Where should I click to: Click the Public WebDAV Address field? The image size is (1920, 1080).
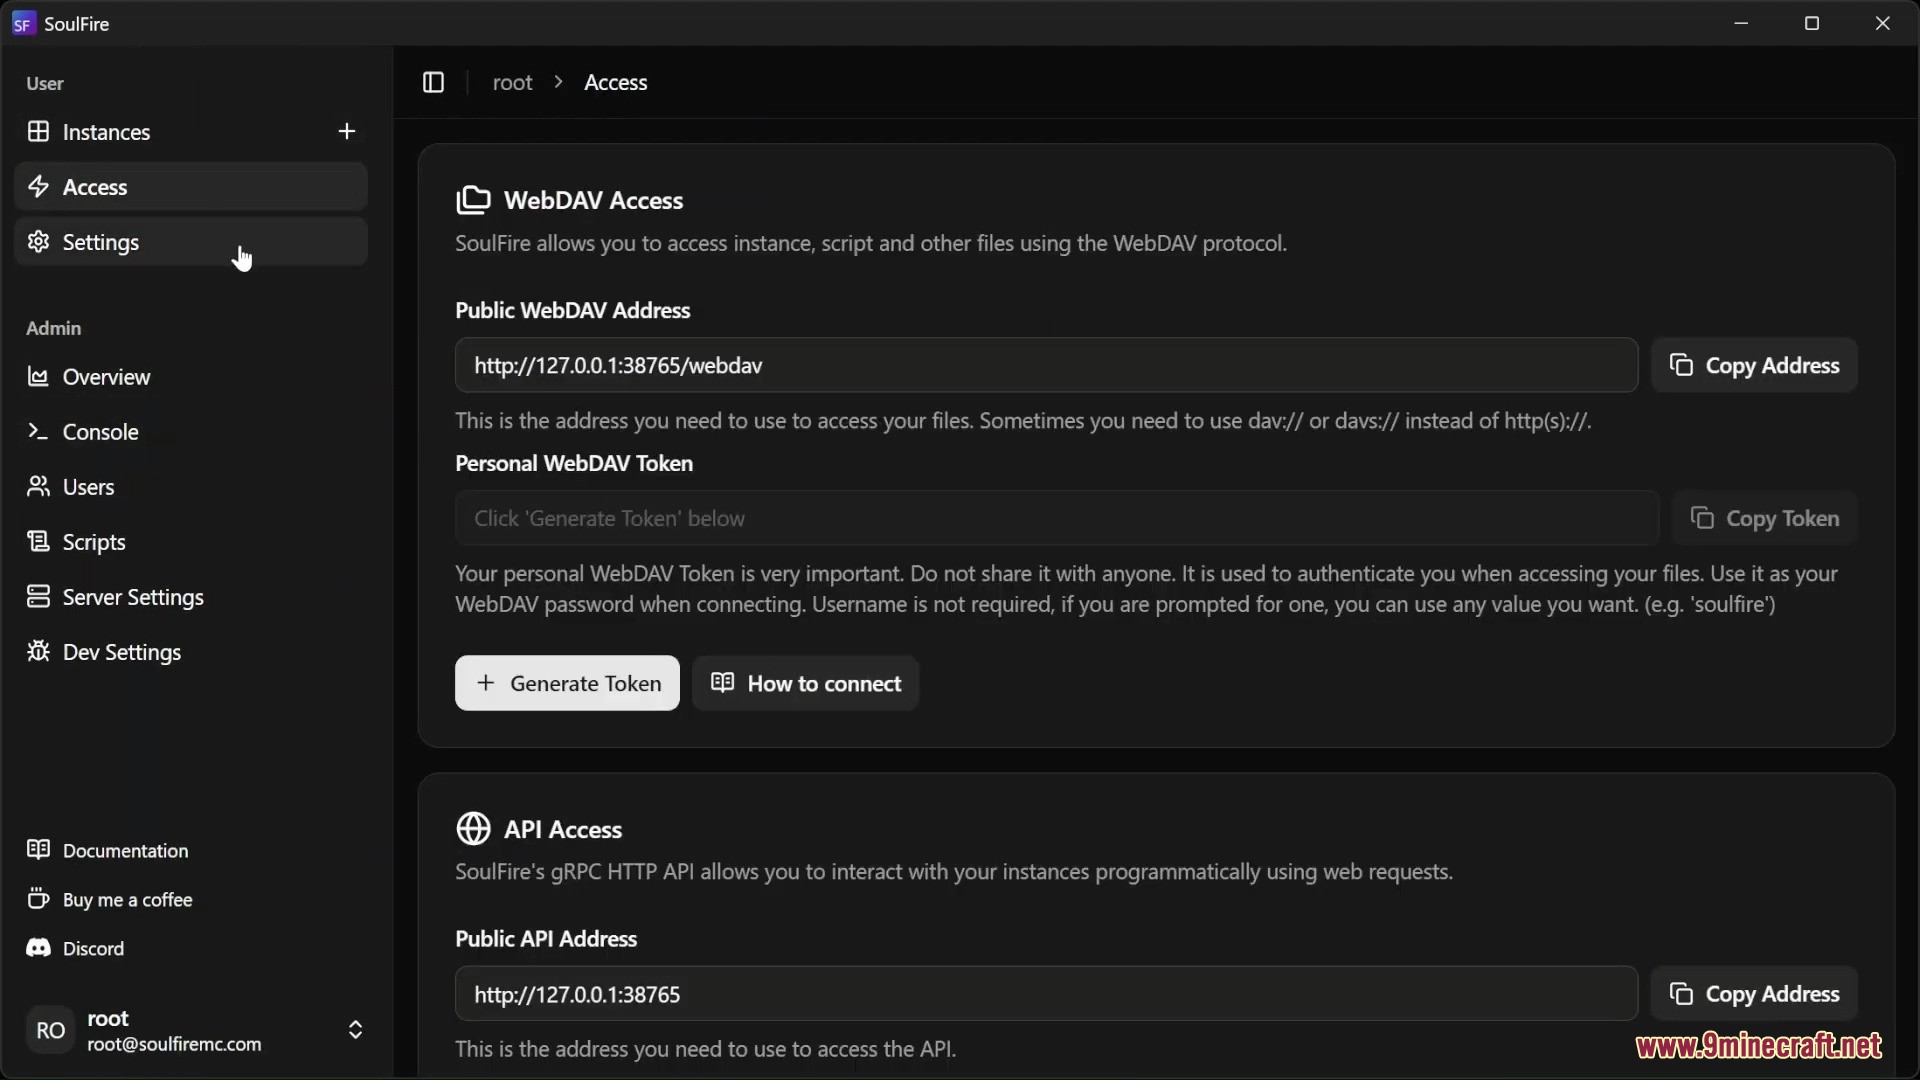1046,365
